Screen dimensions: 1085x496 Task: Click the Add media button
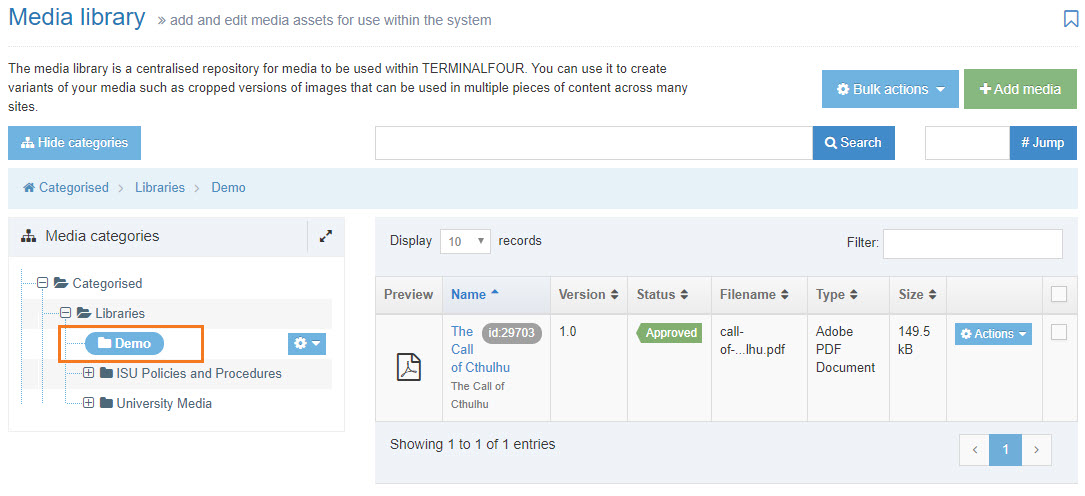click(x=1020, y=89)
